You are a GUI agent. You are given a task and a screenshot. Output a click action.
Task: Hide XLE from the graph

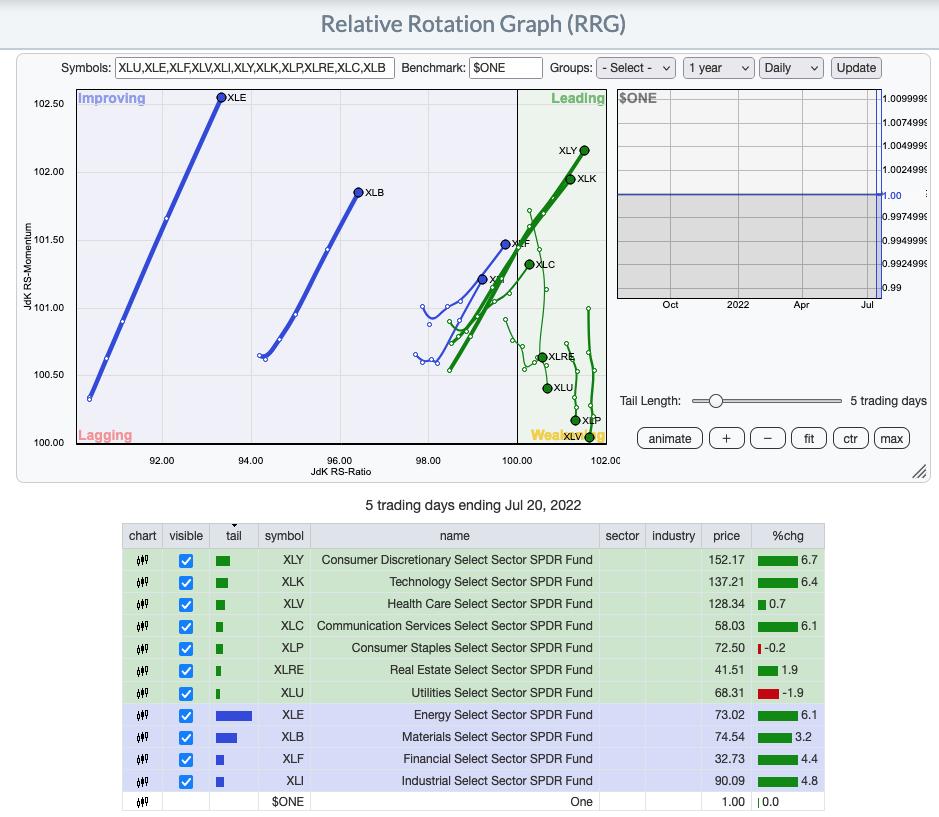pyautogui.click(x=186, y=716)
